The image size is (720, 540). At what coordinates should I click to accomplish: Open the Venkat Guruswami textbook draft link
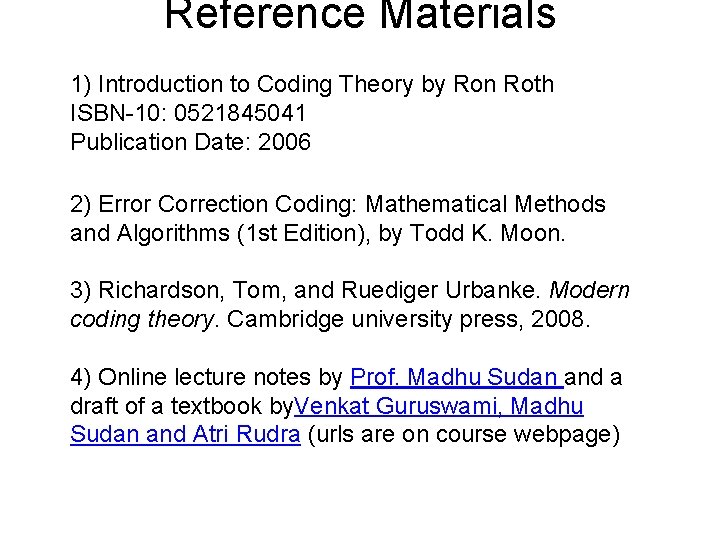coord(440,406)
